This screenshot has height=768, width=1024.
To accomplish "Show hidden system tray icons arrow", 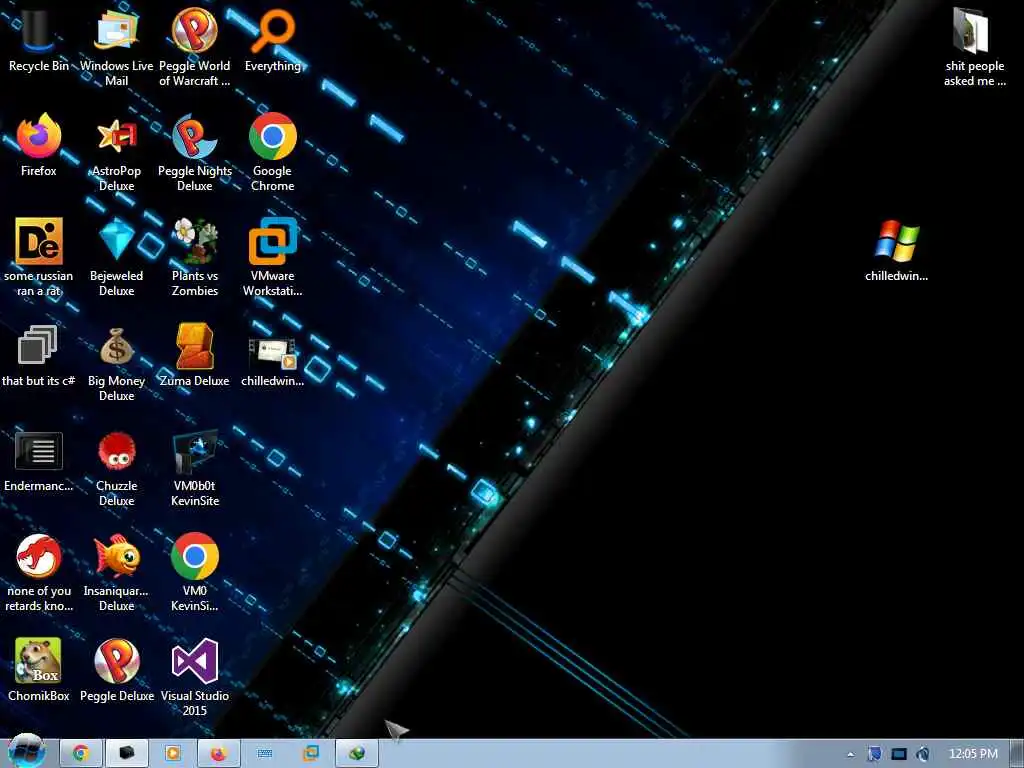I will 850,754.
